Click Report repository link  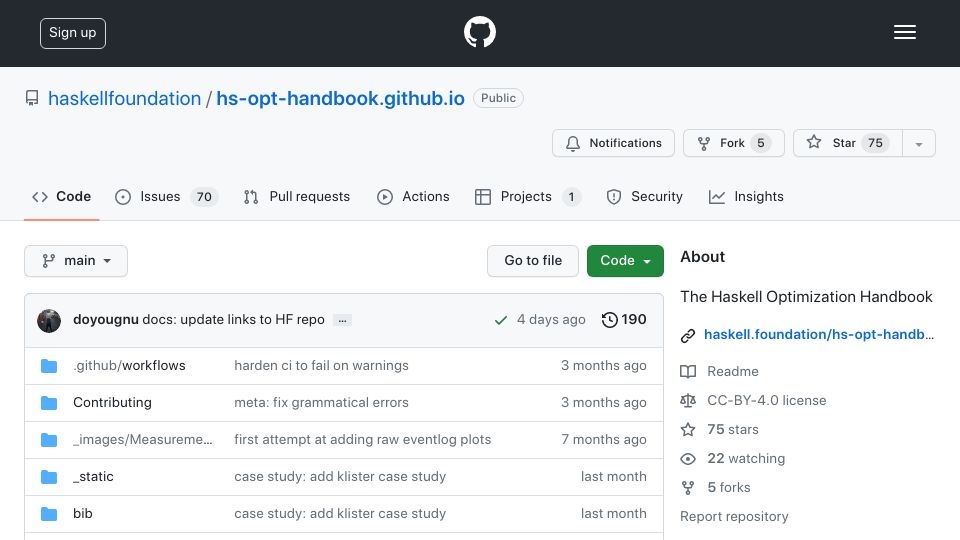(x=734, y=517)
